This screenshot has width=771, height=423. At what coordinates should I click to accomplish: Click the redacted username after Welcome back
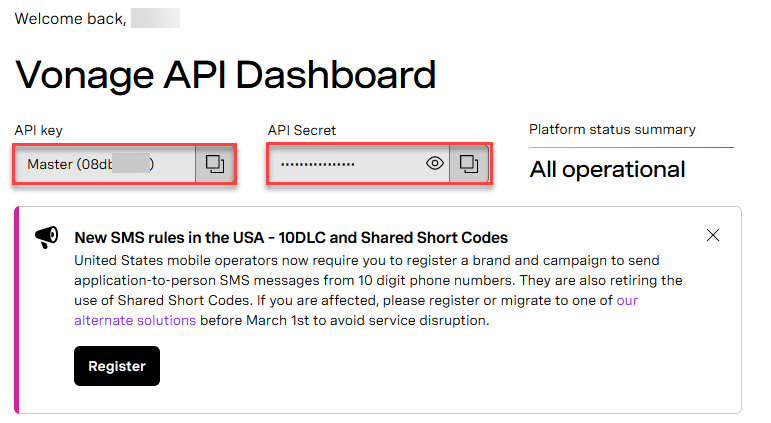coord(155,18)
